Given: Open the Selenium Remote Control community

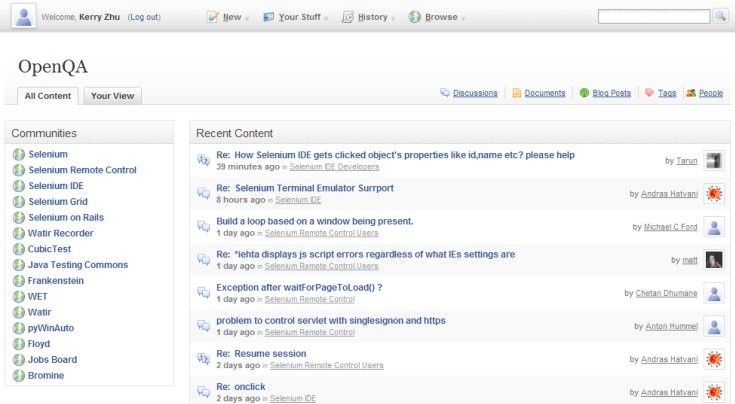Looking at the screenshot, I should pos(82,170).
